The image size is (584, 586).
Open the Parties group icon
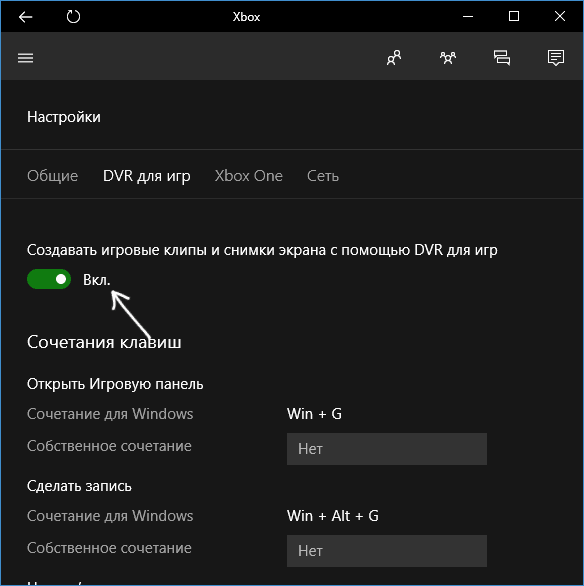tap(448, 58)
